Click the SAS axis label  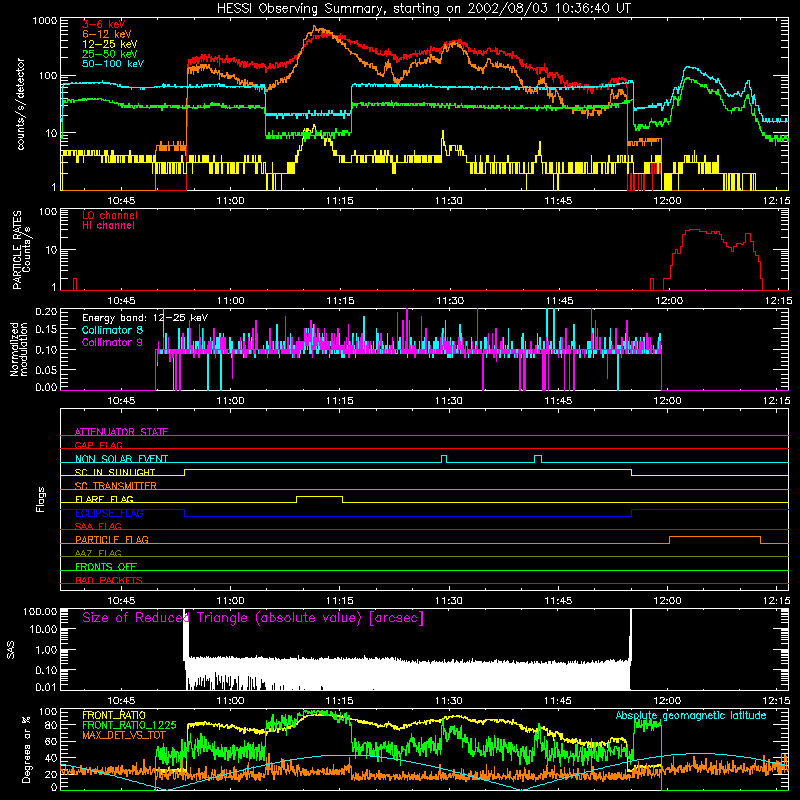pos(11,650)
